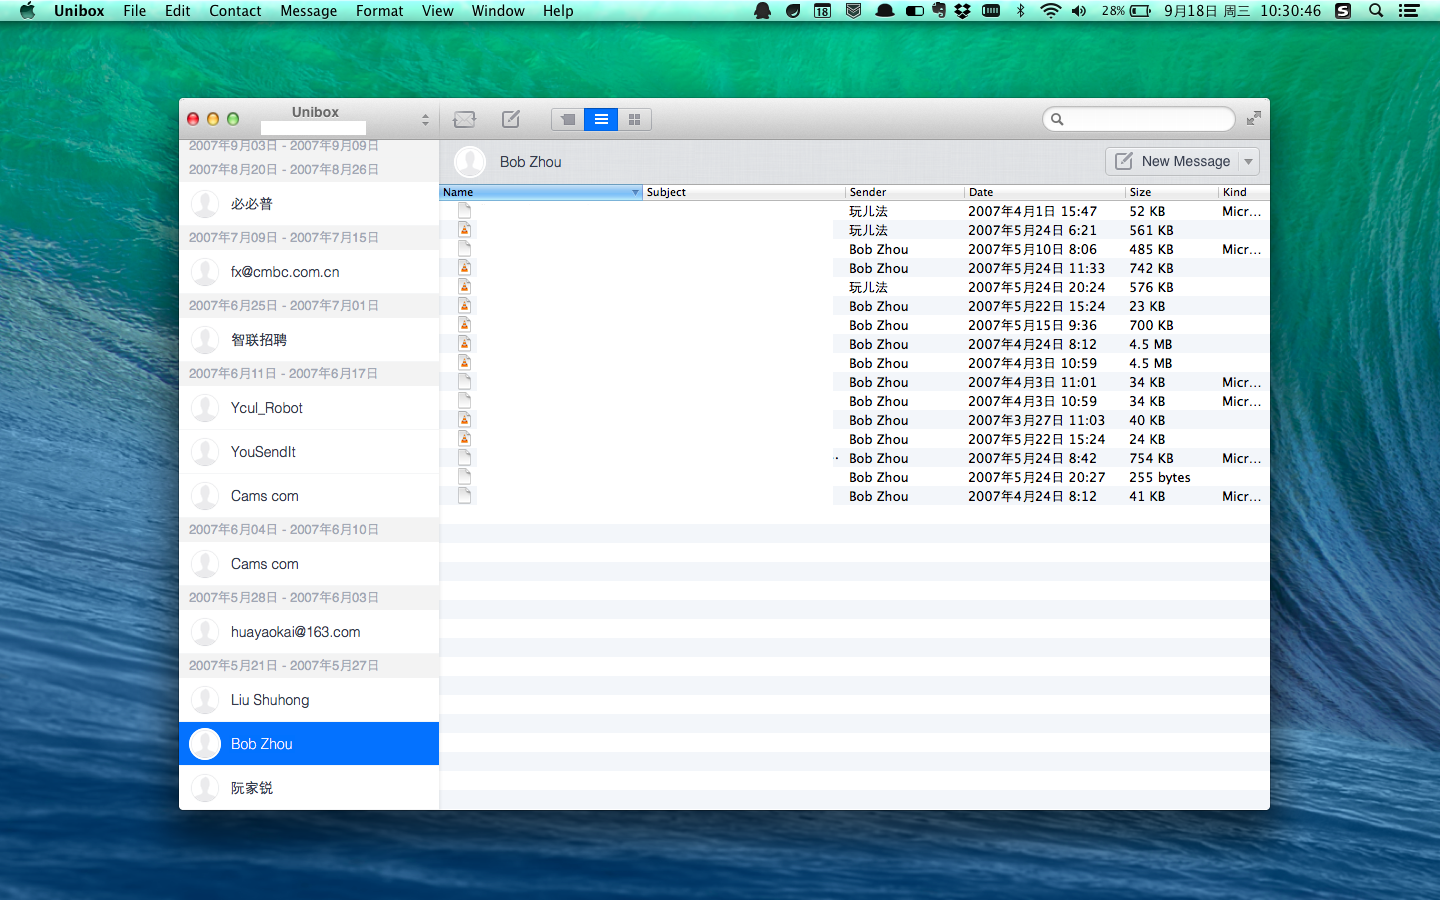Image resolution: width=1440 pixels, height=900 pixels.
Task: Open the account switcher stepper beside the Unibox title
Action: click(425, 120)
